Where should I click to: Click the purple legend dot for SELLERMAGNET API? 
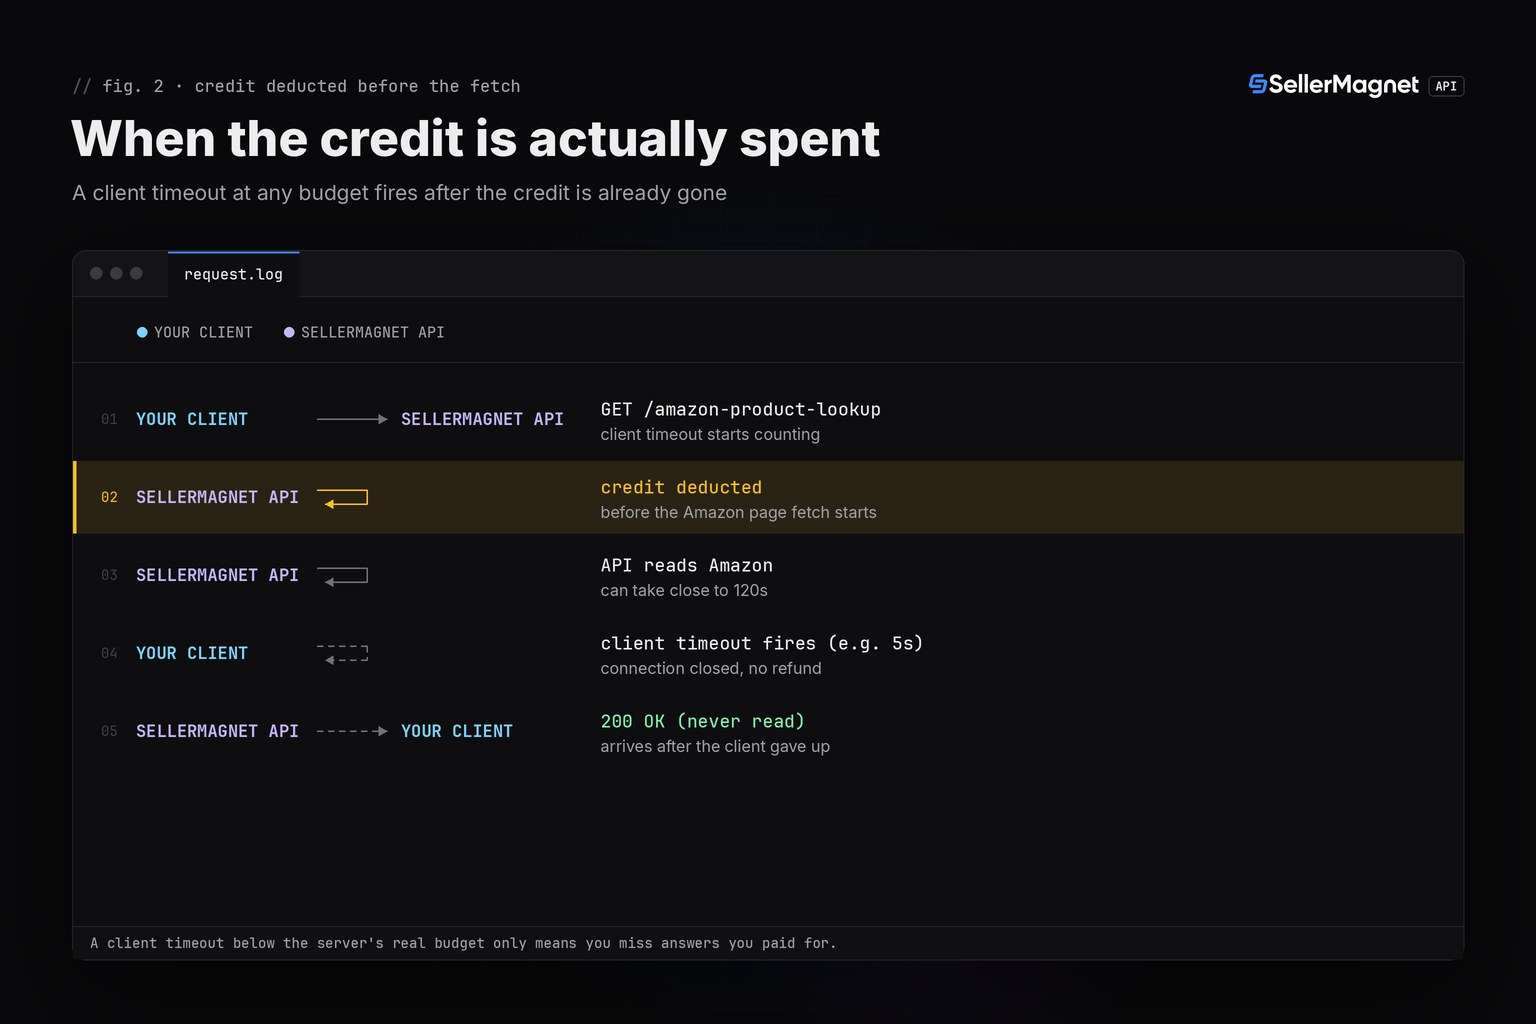click(289, 332)
